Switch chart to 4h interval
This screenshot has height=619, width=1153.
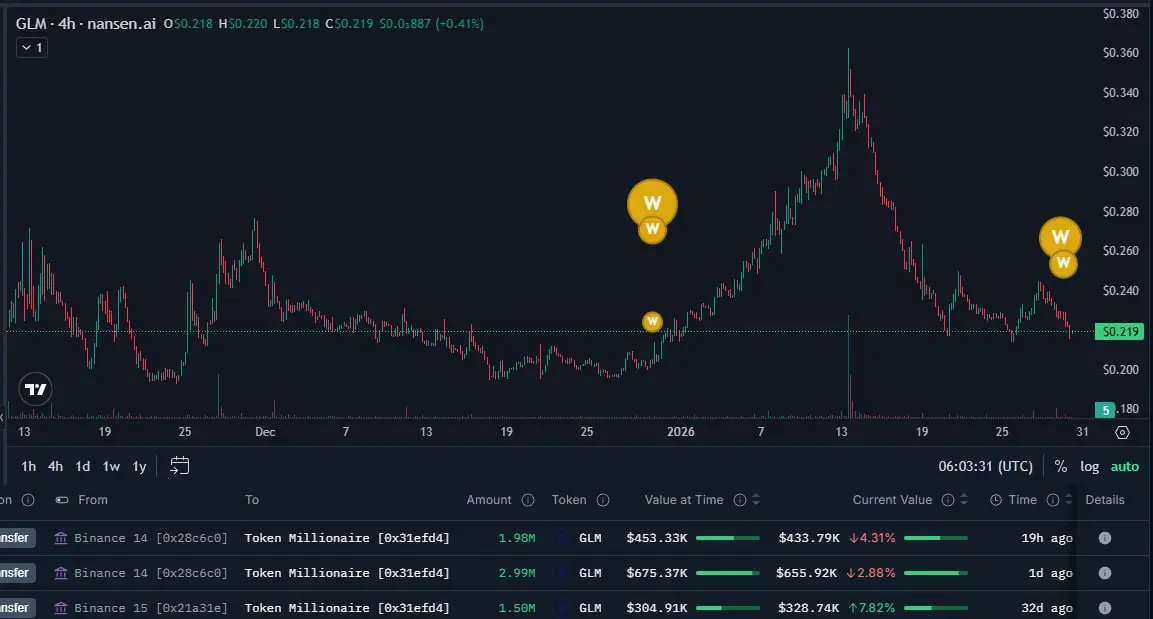click(55, 466)
